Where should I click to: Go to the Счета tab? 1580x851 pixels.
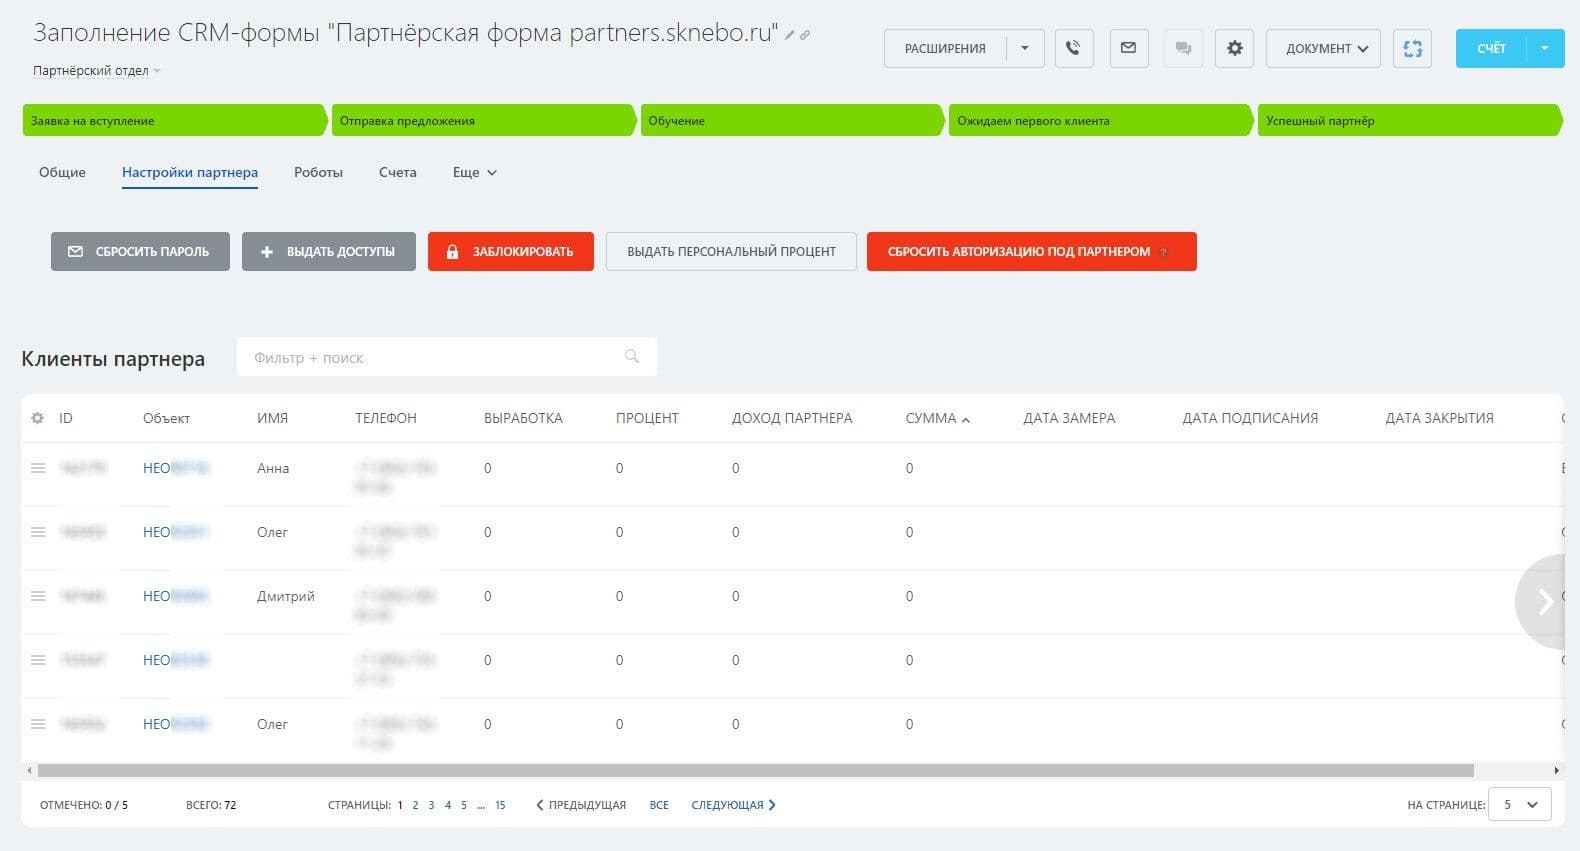pyautogui.click(x=398, y=172)
